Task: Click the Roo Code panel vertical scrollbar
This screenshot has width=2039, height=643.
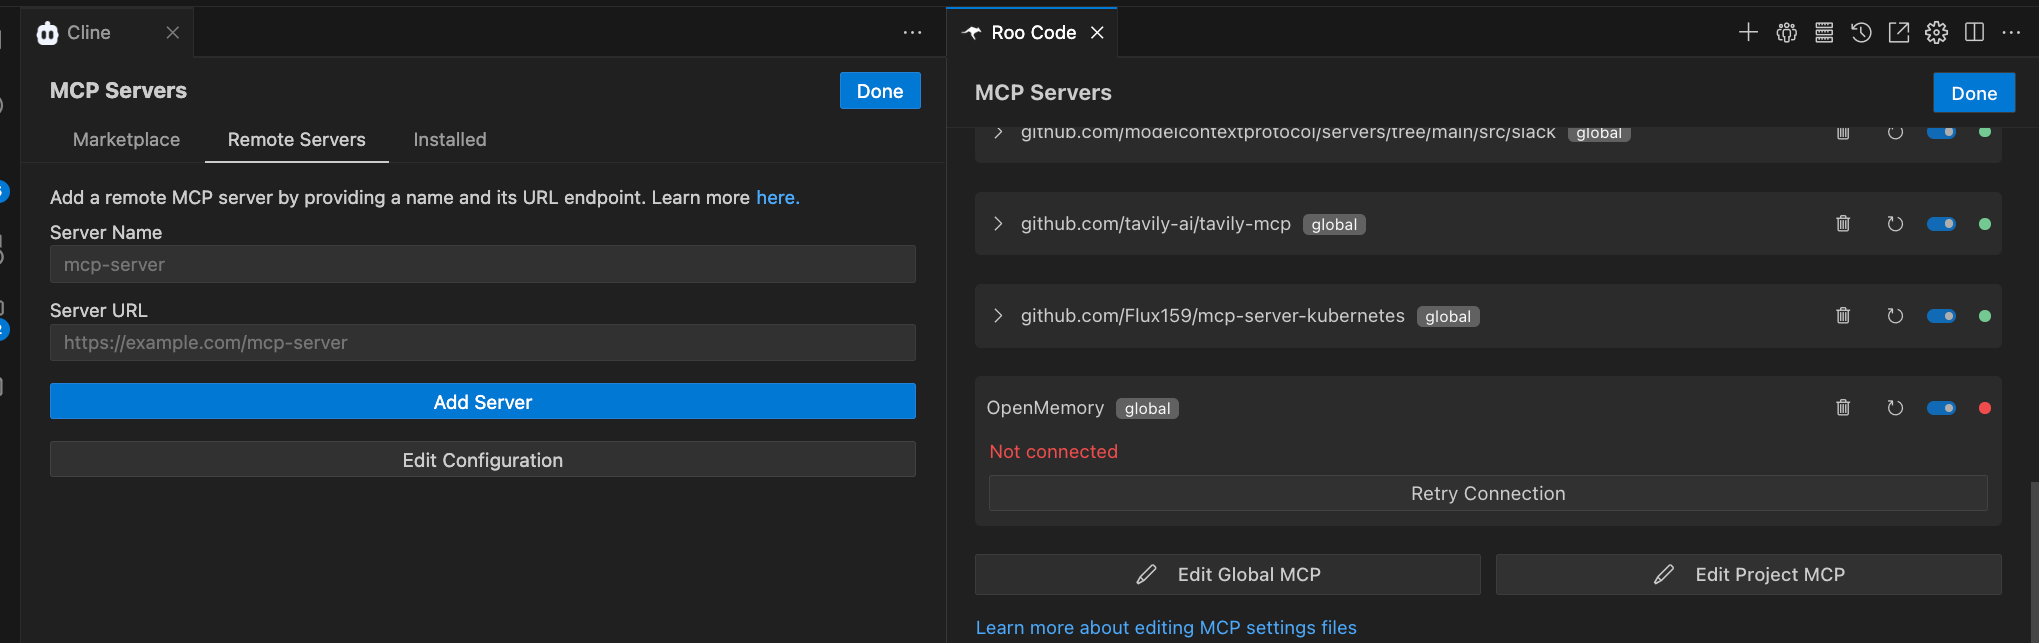Action: [2033, 560]
